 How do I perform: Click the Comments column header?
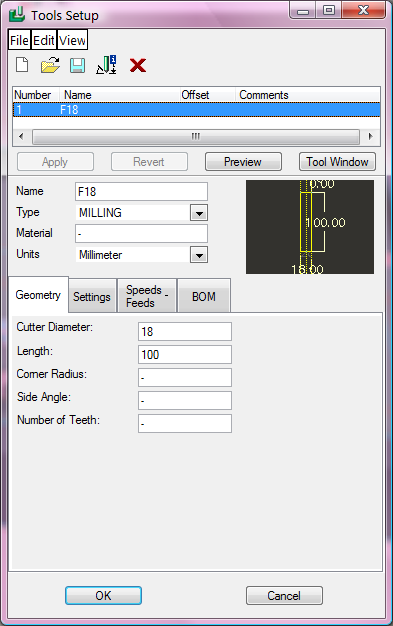point(308,95)
